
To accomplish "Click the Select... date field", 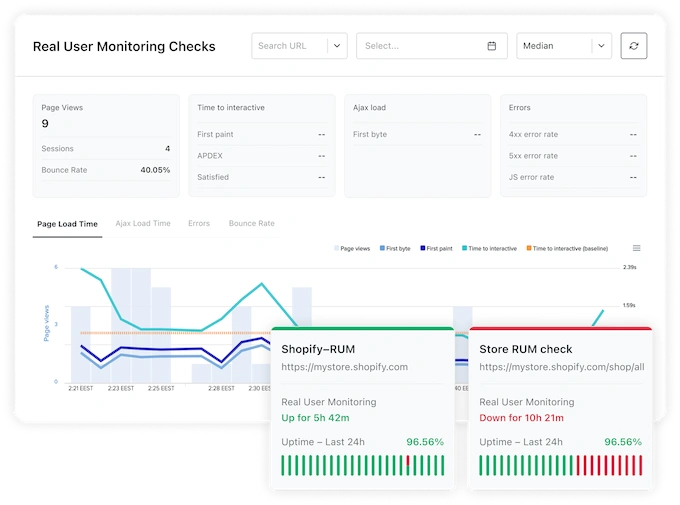I will [x=432, y=46].
